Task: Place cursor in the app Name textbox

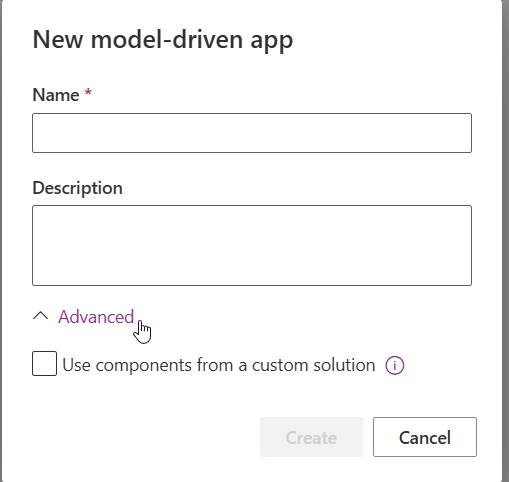Action: (x=252, y=133)
